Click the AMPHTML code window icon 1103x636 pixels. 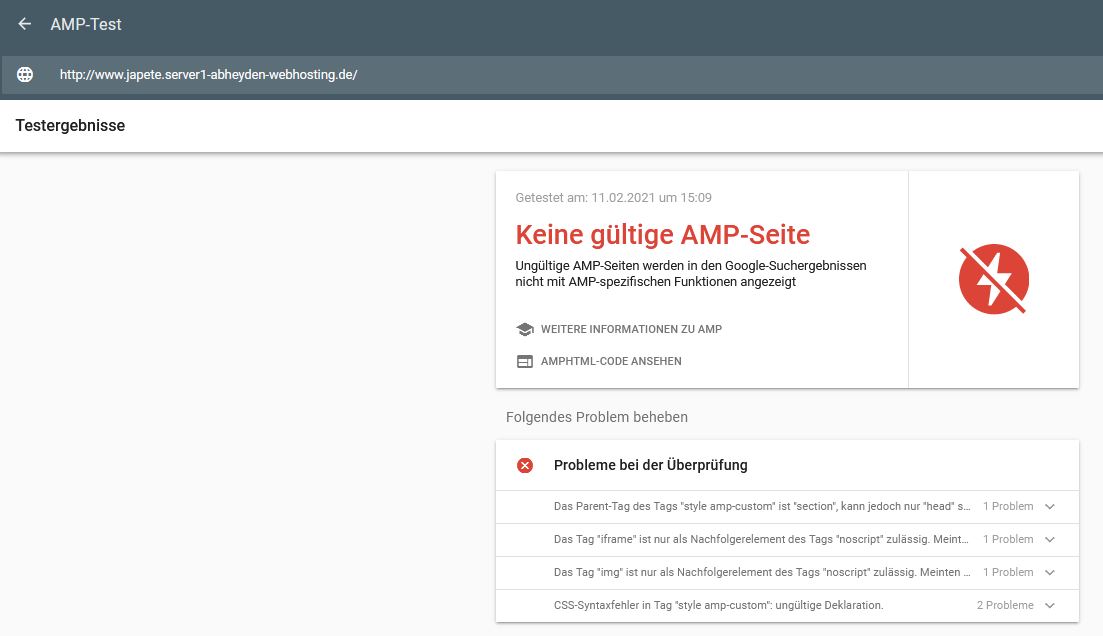point(524,361)
